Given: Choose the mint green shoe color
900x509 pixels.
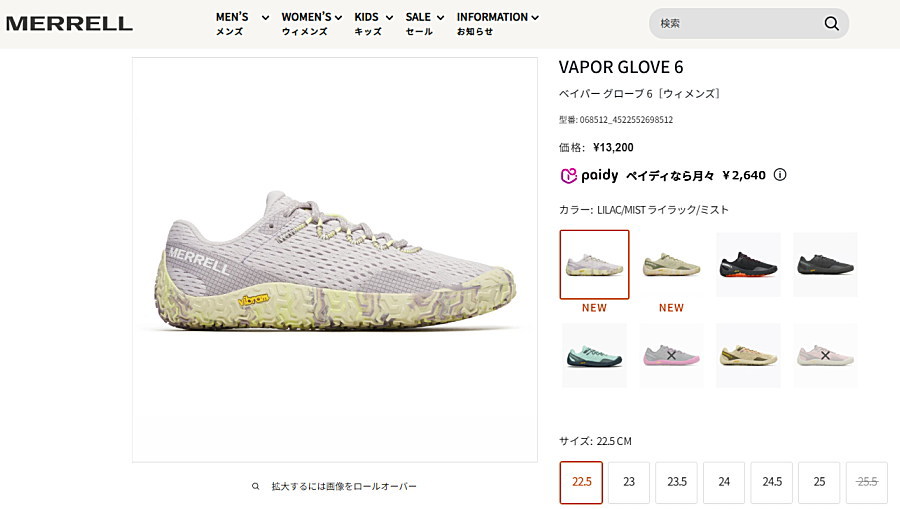Looking at the screenshot, I should [x=594, y=355].
